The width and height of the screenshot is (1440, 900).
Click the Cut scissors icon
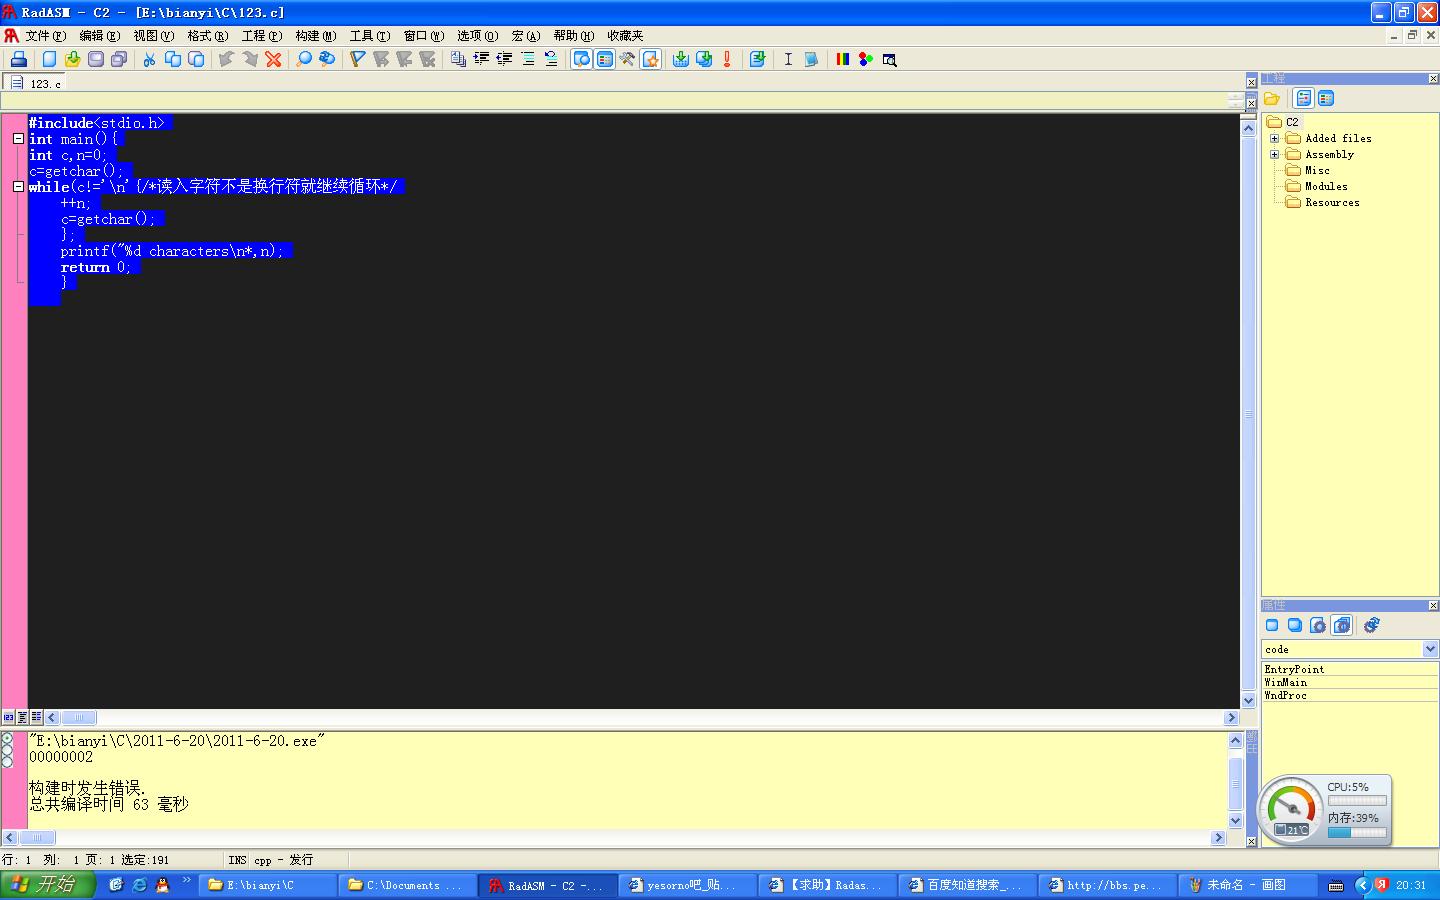point(149,59)
